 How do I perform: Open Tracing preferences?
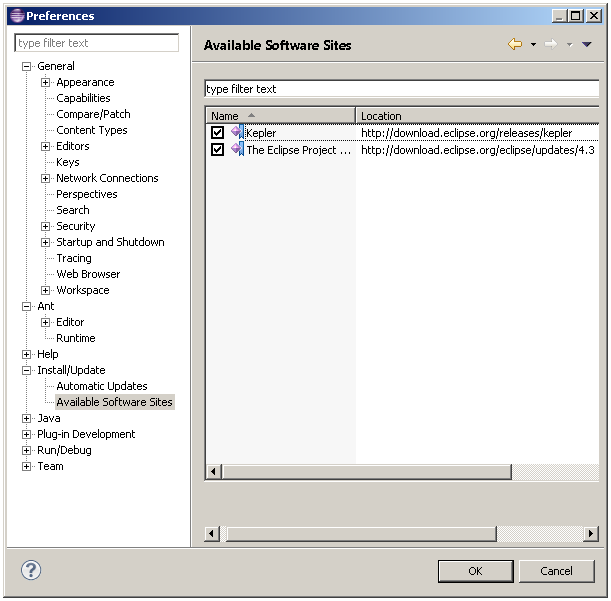click(x=74, y=258)
